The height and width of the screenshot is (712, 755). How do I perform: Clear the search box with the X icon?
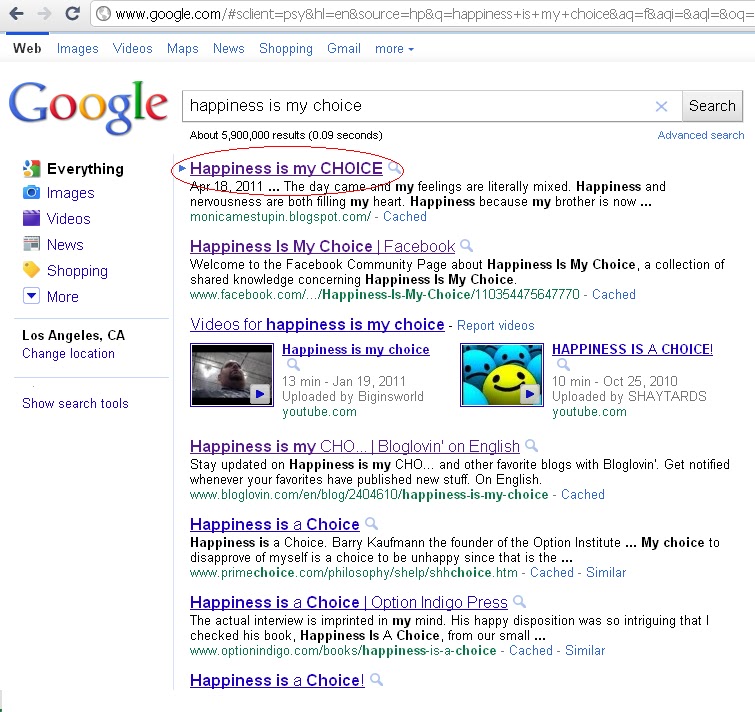[662, 106]
